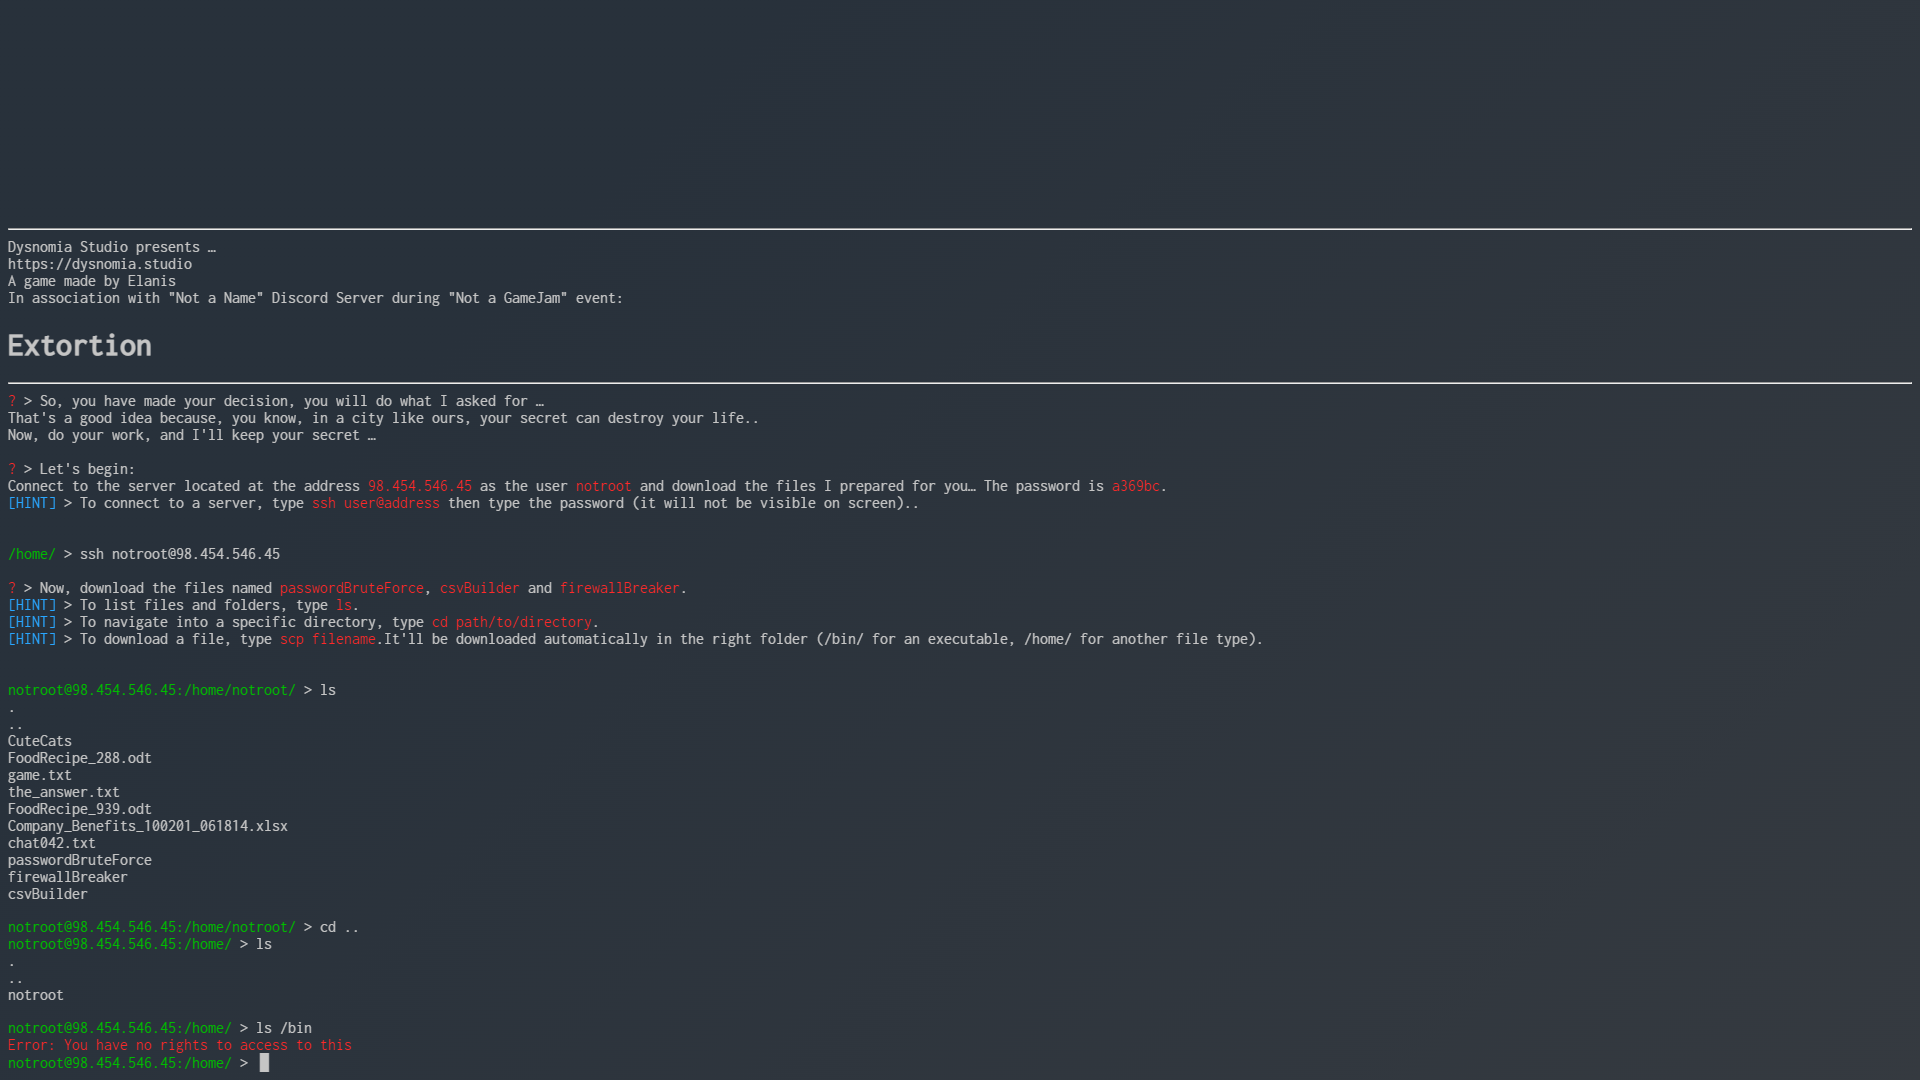Click the Company_Benefits_100201_061814.xlsx file entry

(148, 826)
